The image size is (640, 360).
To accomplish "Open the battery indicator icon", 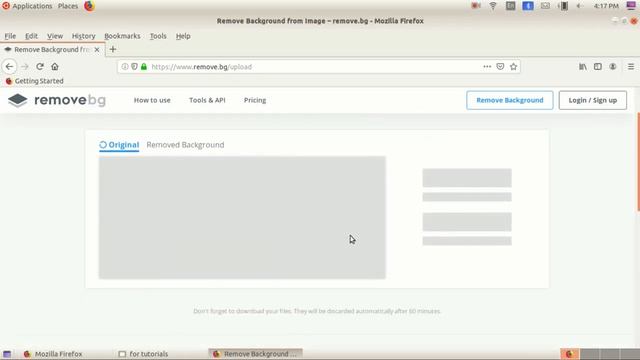I will pos(563,6).
